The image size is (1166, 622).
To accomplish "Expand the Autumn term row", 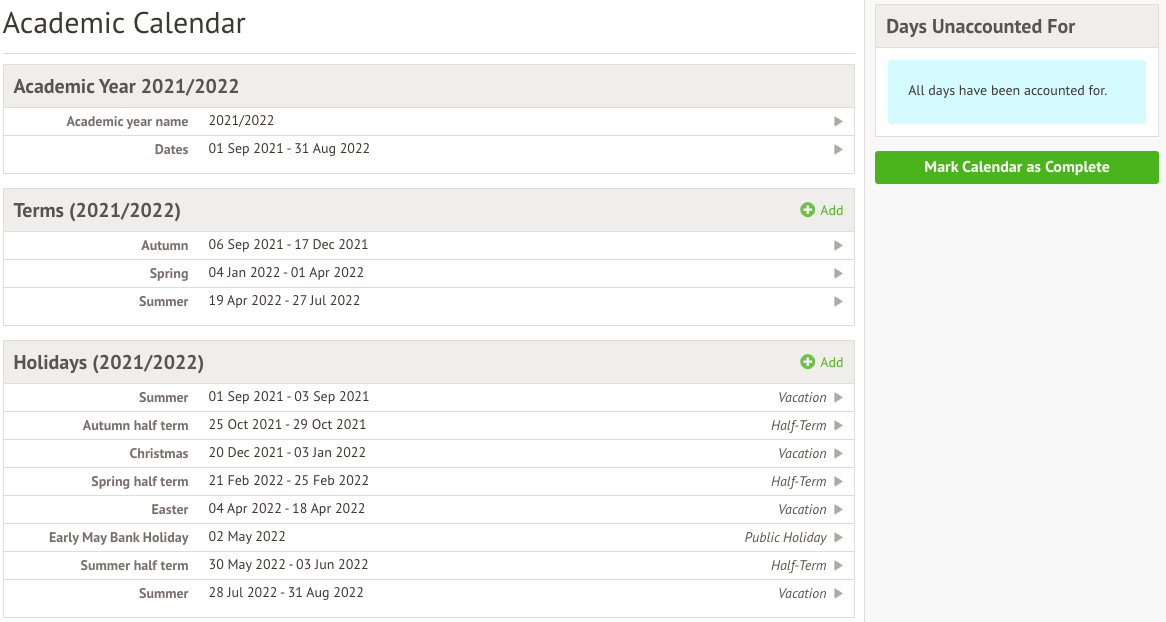I will pyautogui.click(x=838, y=245).
